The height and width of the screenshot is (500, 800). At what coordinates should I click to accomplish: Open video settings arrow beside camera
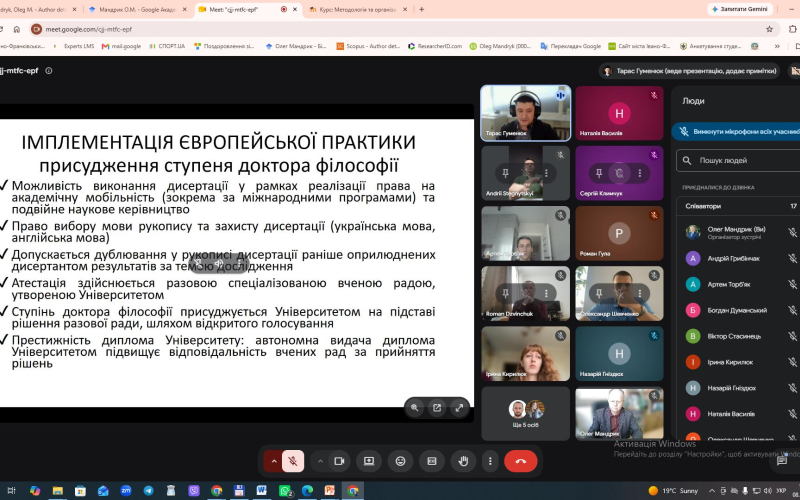coord(320,461)
